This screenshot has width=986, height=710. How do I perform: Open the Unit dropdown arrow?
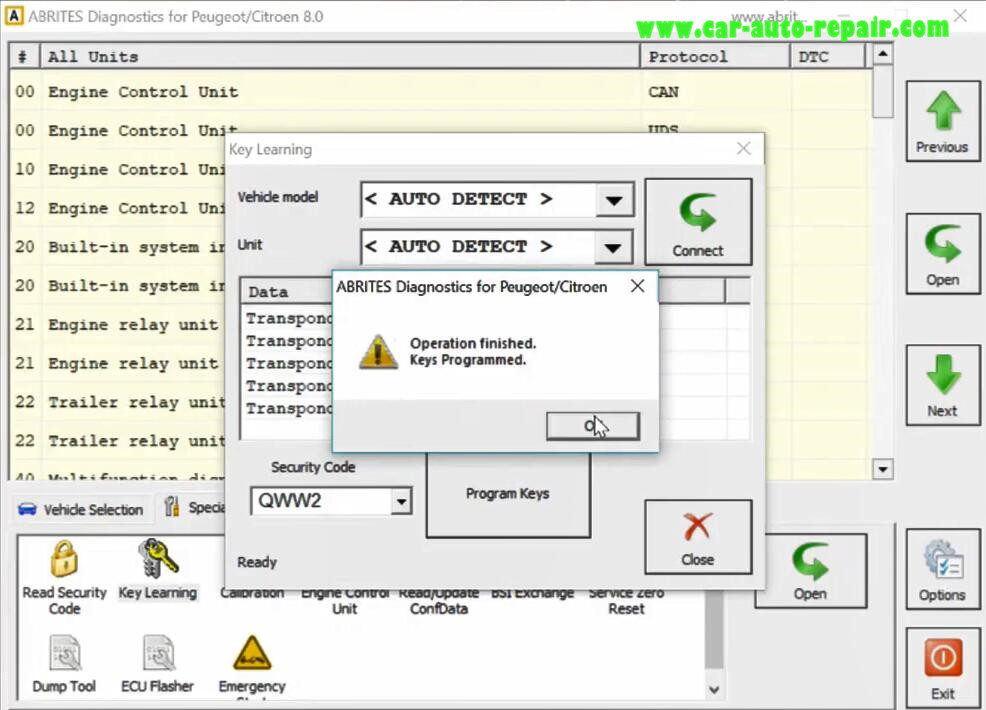(614, 247)
